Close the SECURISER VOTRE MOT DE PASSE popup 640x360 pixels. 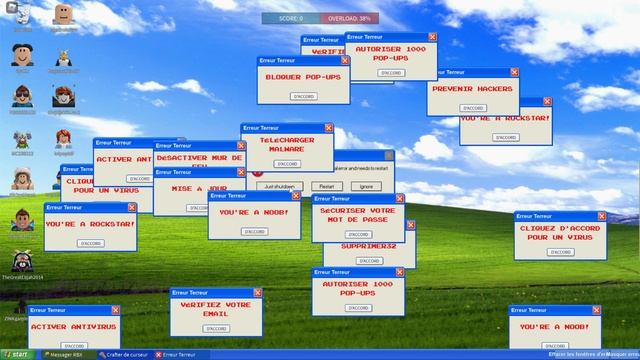(400, 199)
